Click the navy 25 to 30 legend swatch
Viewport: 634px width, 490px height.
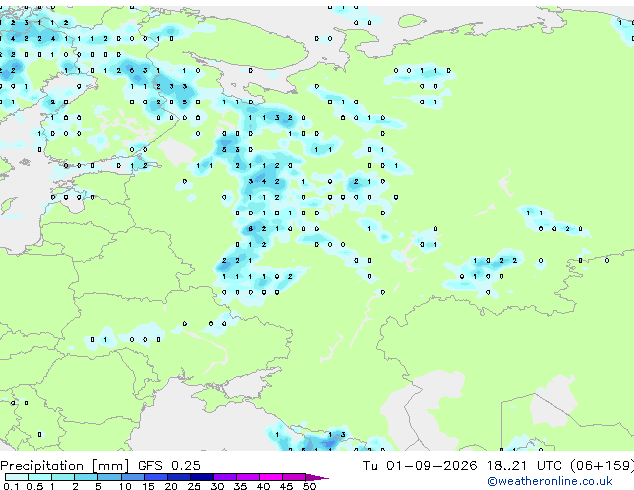[x=201, y=477]
